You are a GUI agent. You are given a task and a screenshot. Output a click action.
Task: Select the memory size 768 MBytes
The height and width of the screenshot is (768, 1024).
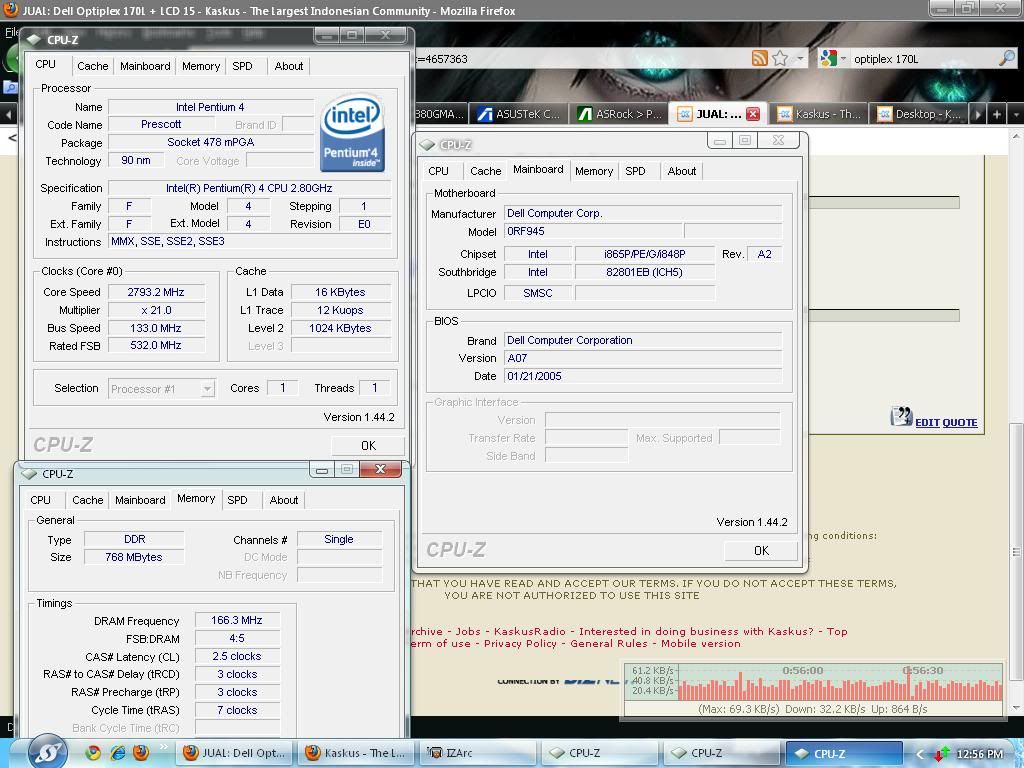click(x=134, y=557)
